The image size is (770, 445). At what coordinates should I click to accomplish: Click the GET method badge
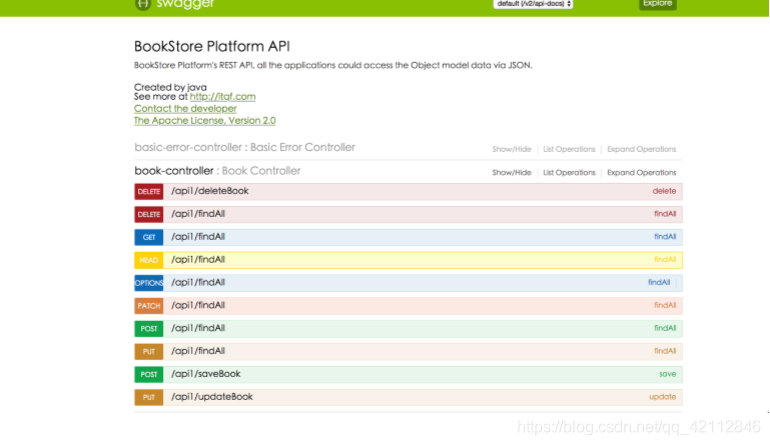pos(149,237)
